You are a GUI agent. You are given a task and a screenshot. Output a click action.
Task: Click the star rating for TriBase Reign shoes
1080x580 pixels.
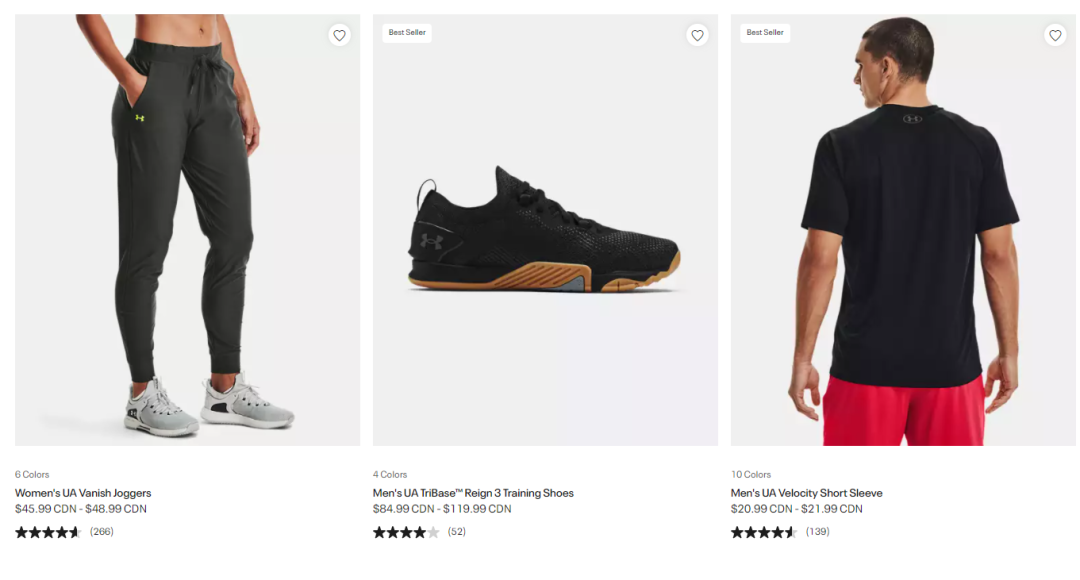(406, 532)
